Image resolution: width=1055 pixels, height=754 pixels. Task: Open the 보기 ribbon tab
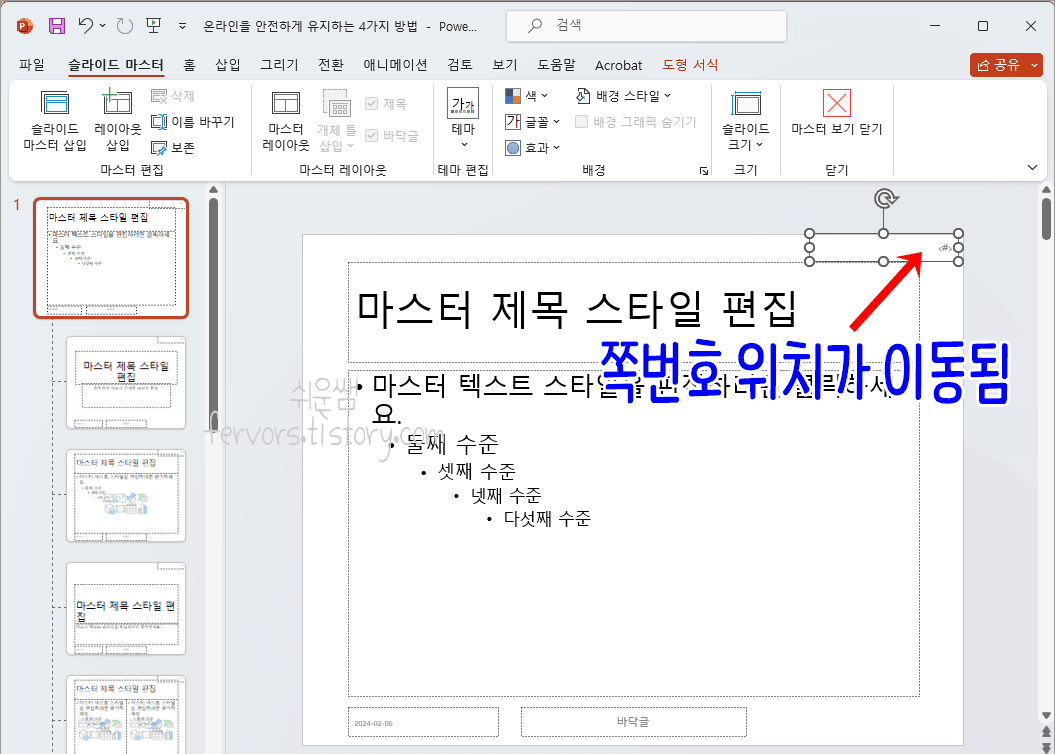pyautogui.click(x=505, y=64)
